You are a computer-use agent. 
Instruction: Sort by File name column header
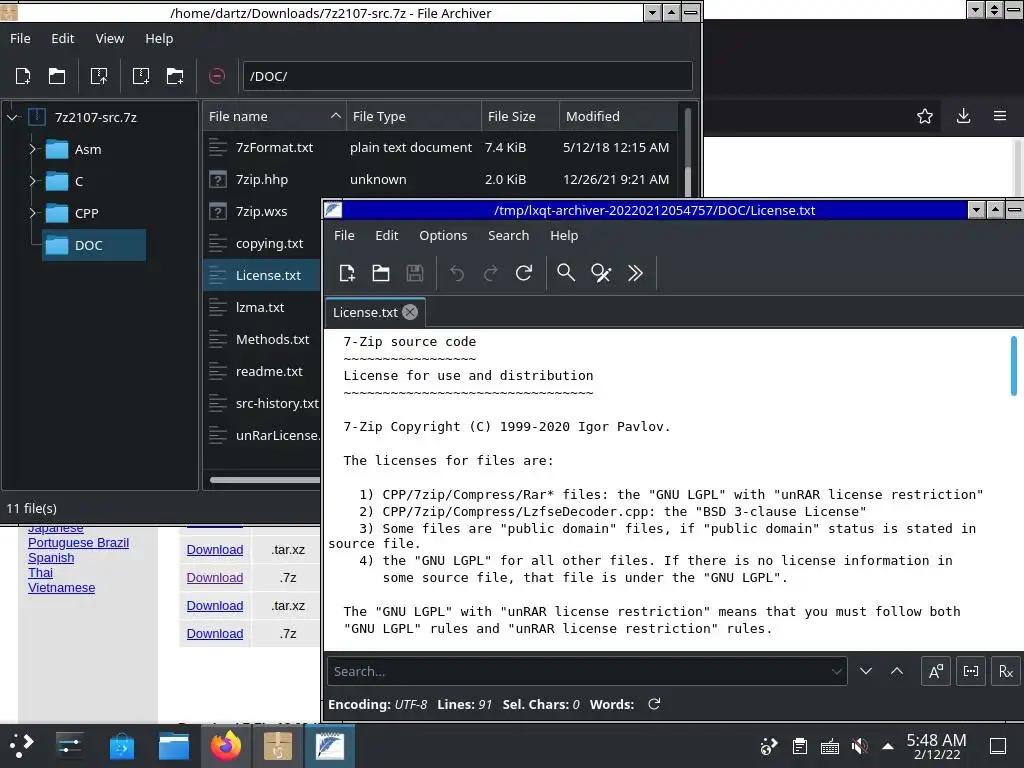click(x=274, y=116)
